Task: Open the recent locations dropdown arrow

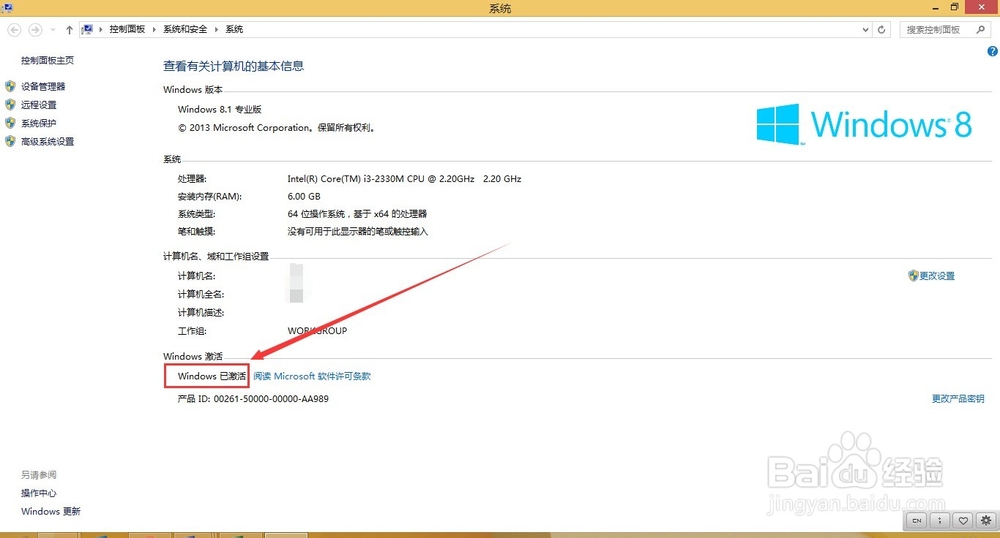Action: pos(53,29)
